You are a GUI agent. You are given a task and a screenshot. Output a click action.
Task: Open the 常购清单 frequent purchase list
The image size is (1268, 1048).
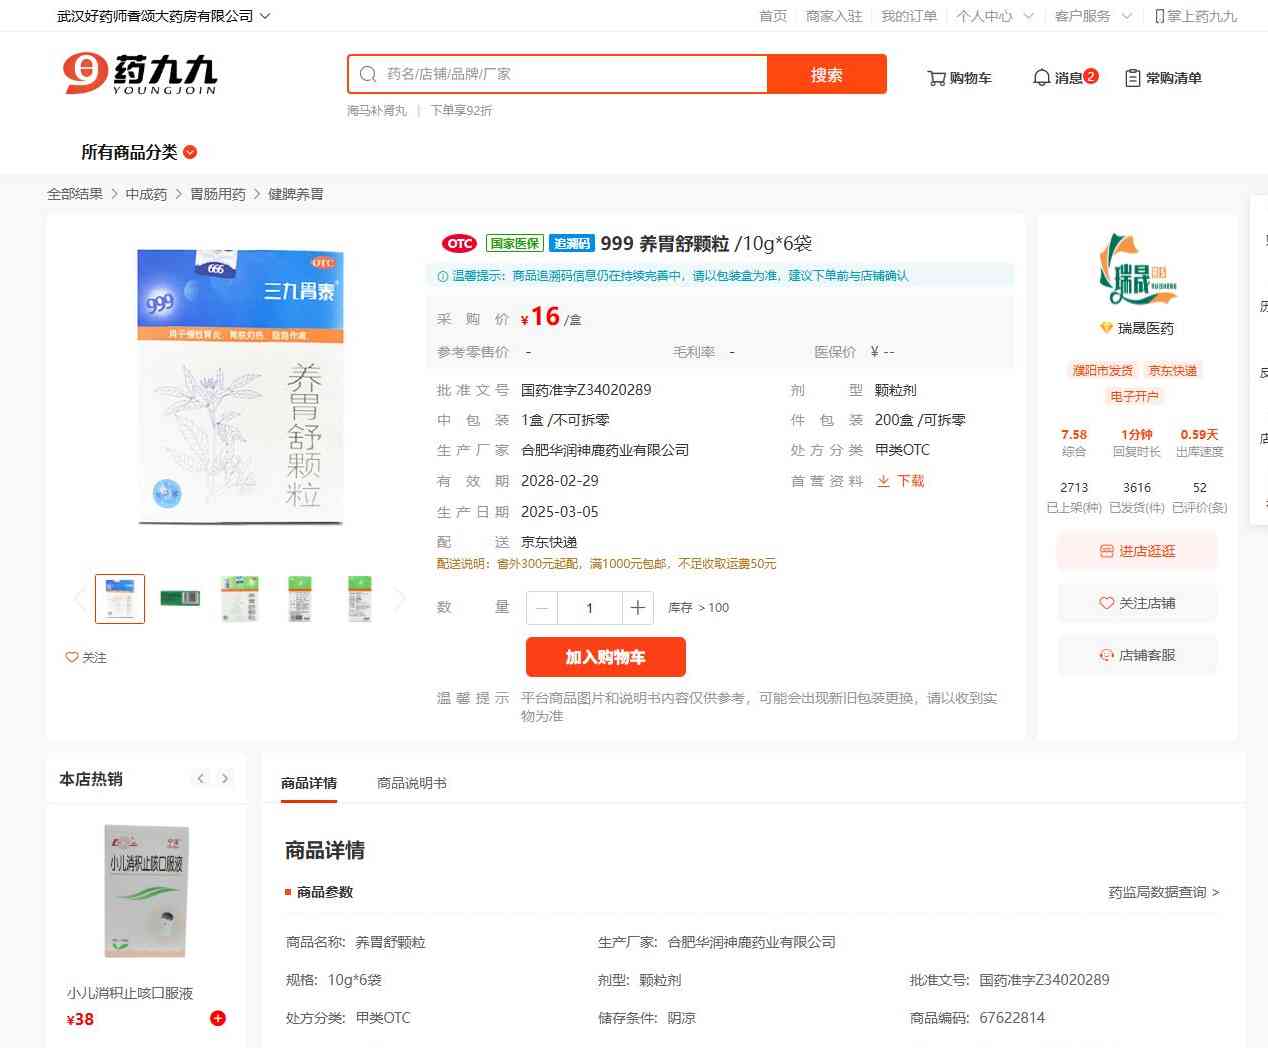click(x=1163, y=78)
